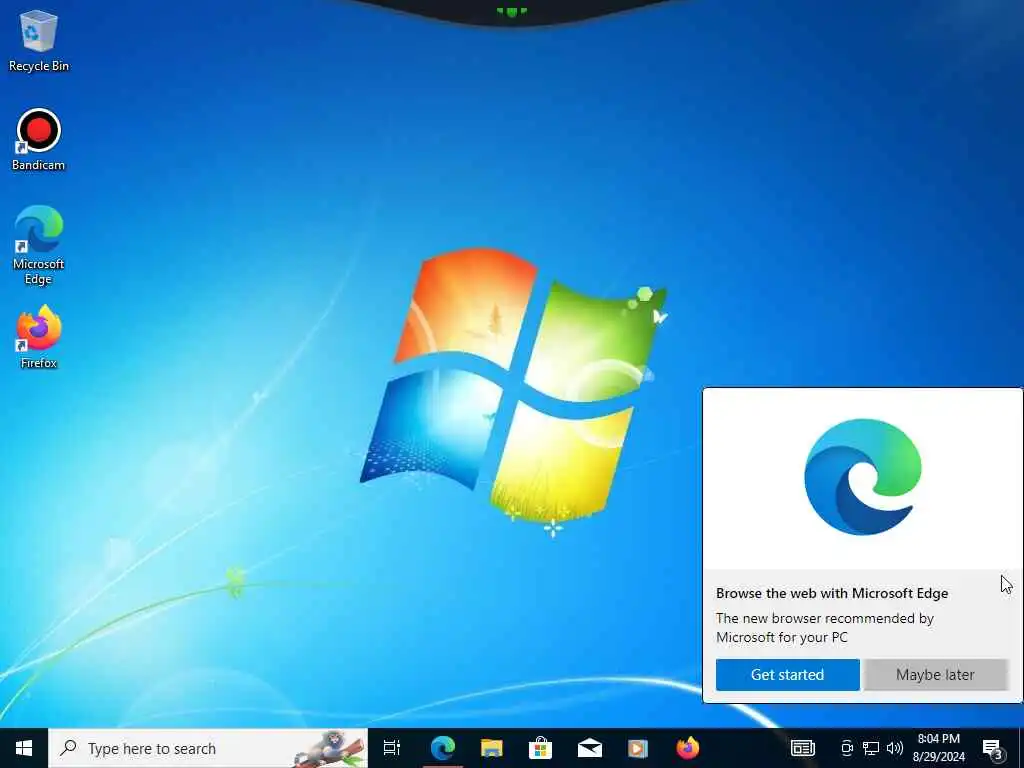Image resolution: width=1024 pixels, height=768 pixels.
Task: Open Task View from the taskbar
Action: [392, 748]
